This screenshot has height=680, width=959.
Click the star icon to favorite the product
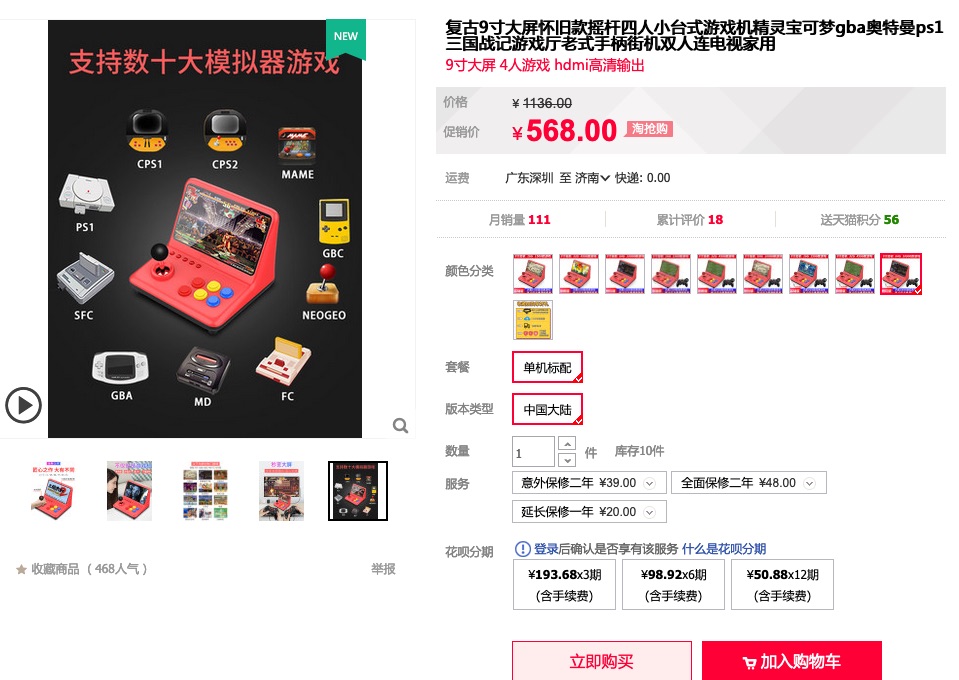coord(21,569)
